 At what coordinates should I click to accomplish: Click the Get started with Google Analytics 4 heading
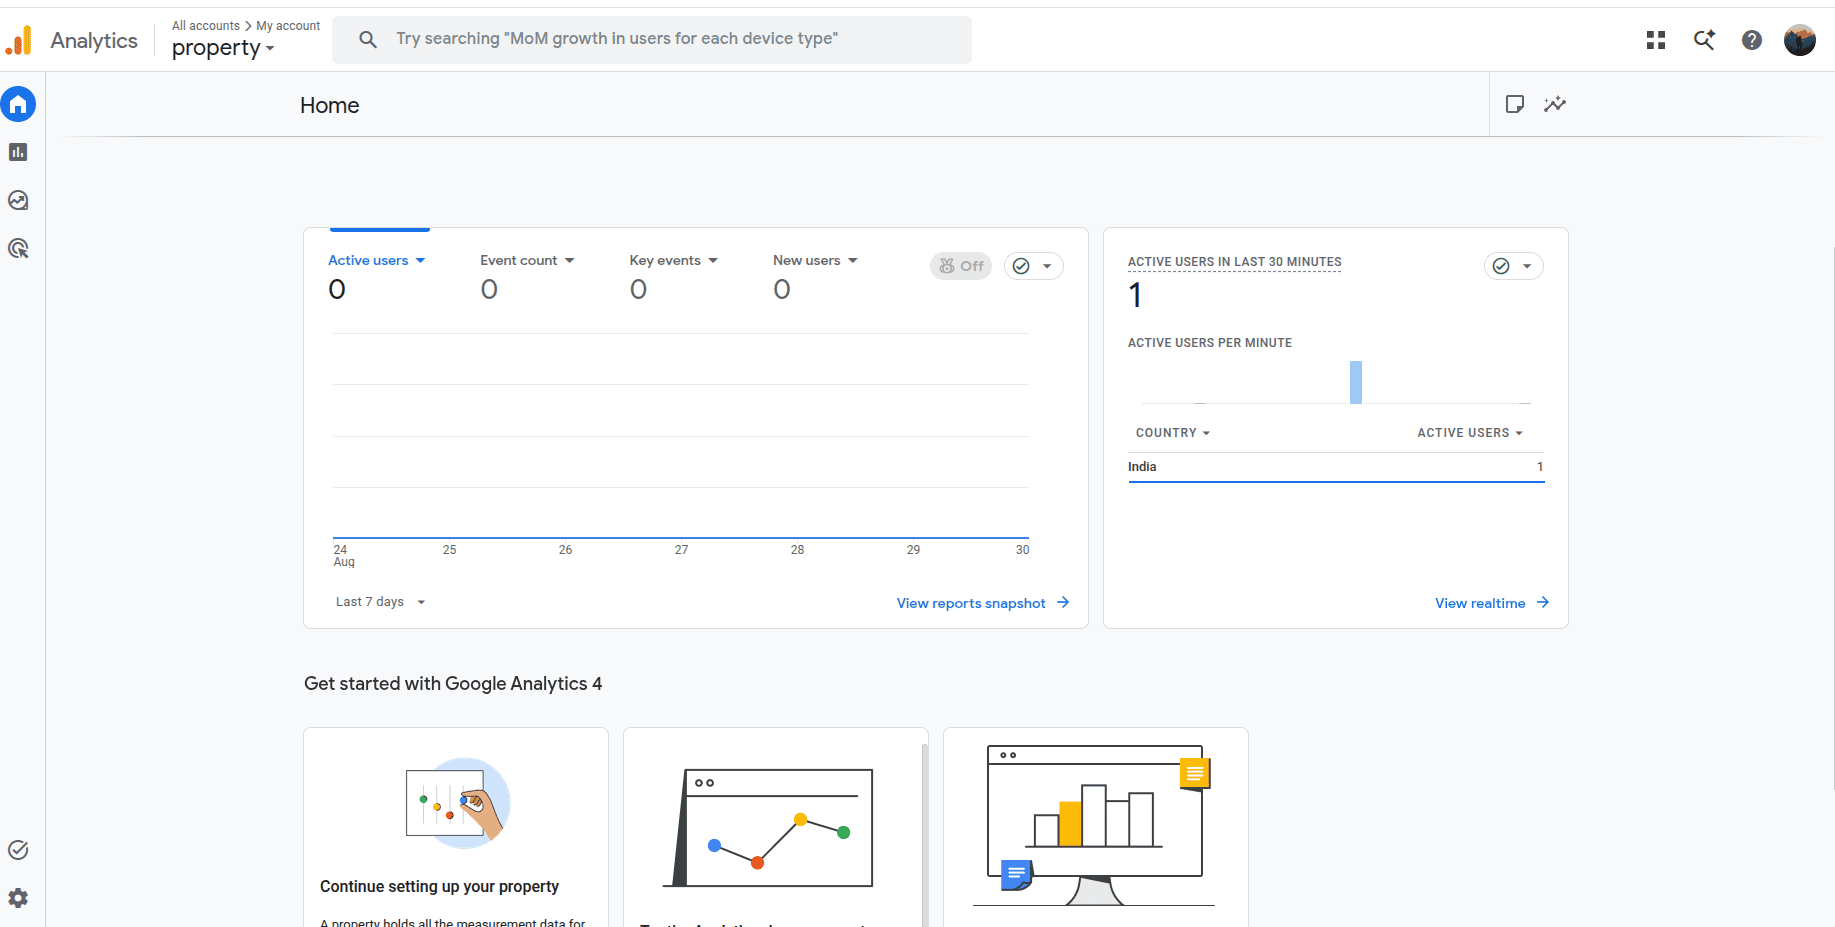pos(453,684)
